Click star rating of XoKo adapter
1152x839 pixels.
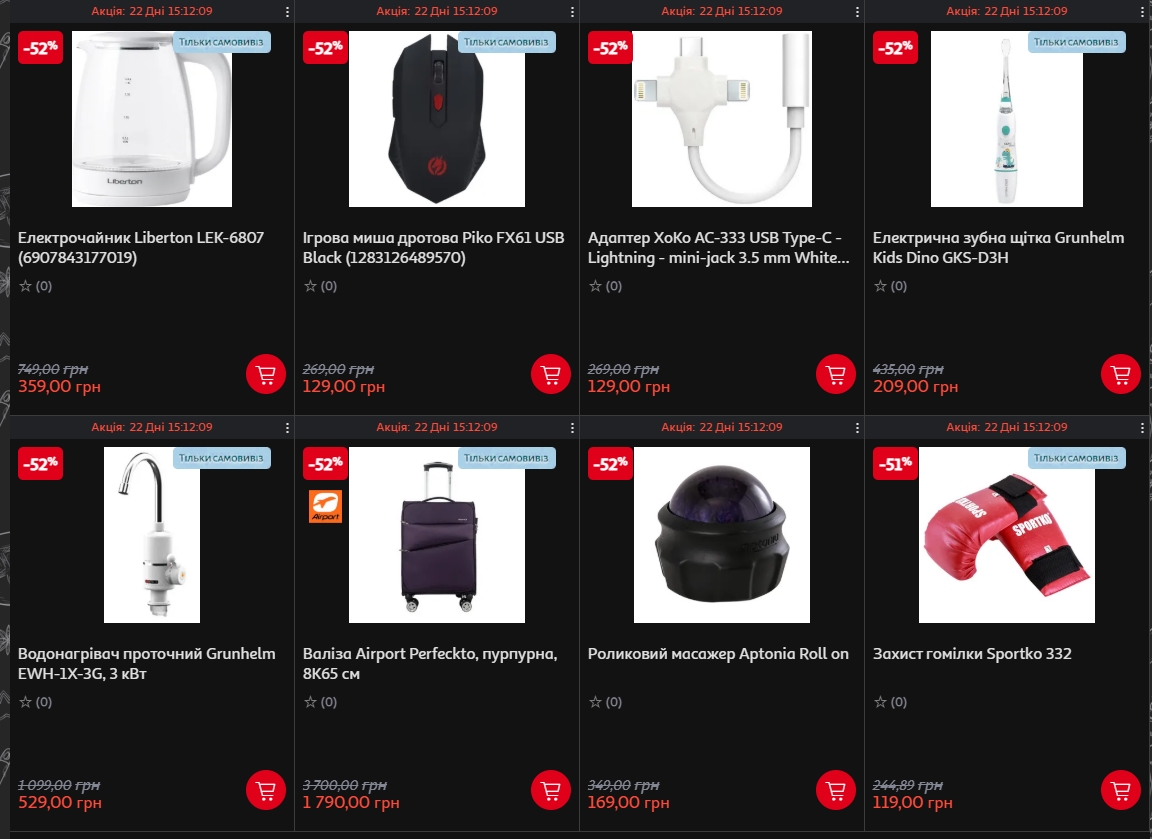click(x=605, y=286)
